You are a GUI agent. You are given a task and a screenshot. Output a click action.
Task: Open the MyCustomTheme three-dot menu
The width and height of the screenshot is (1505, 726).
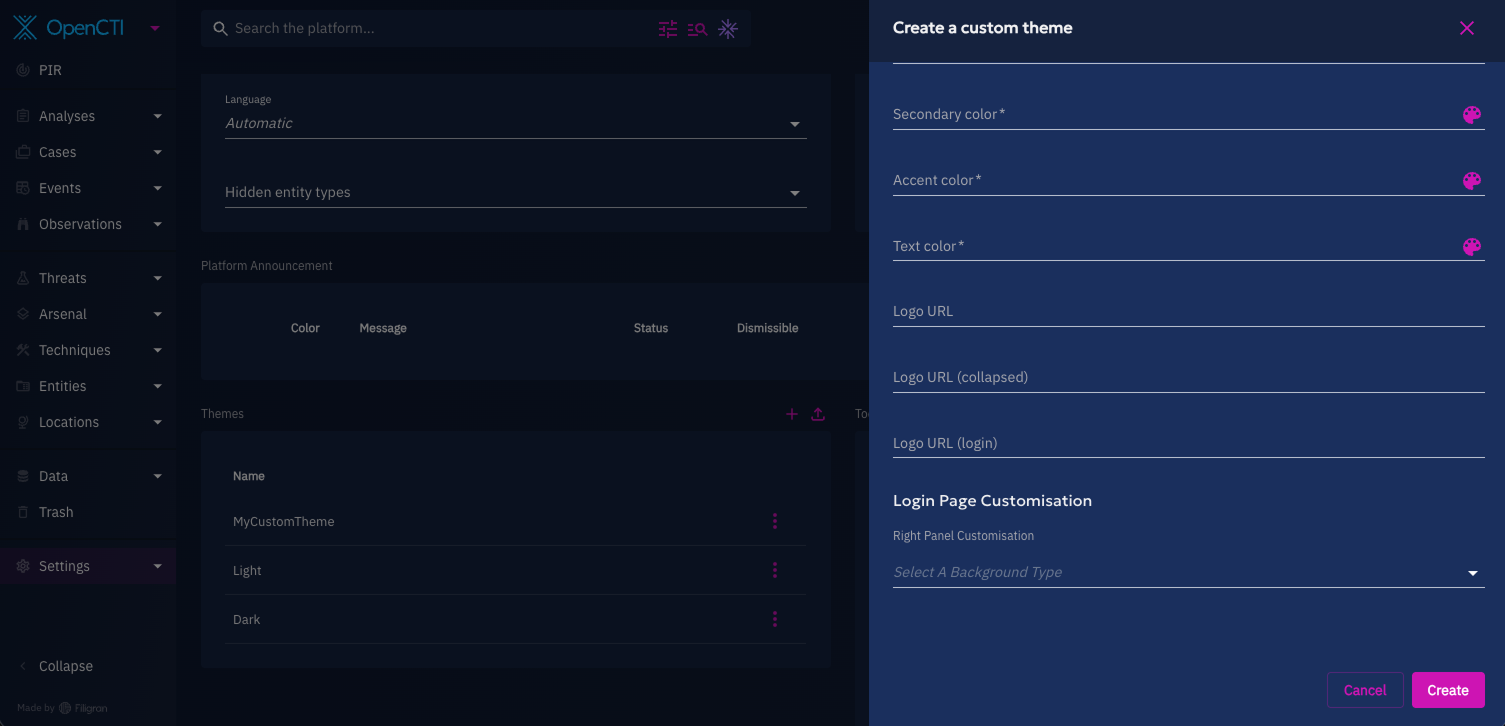click(x=774, y=521)
